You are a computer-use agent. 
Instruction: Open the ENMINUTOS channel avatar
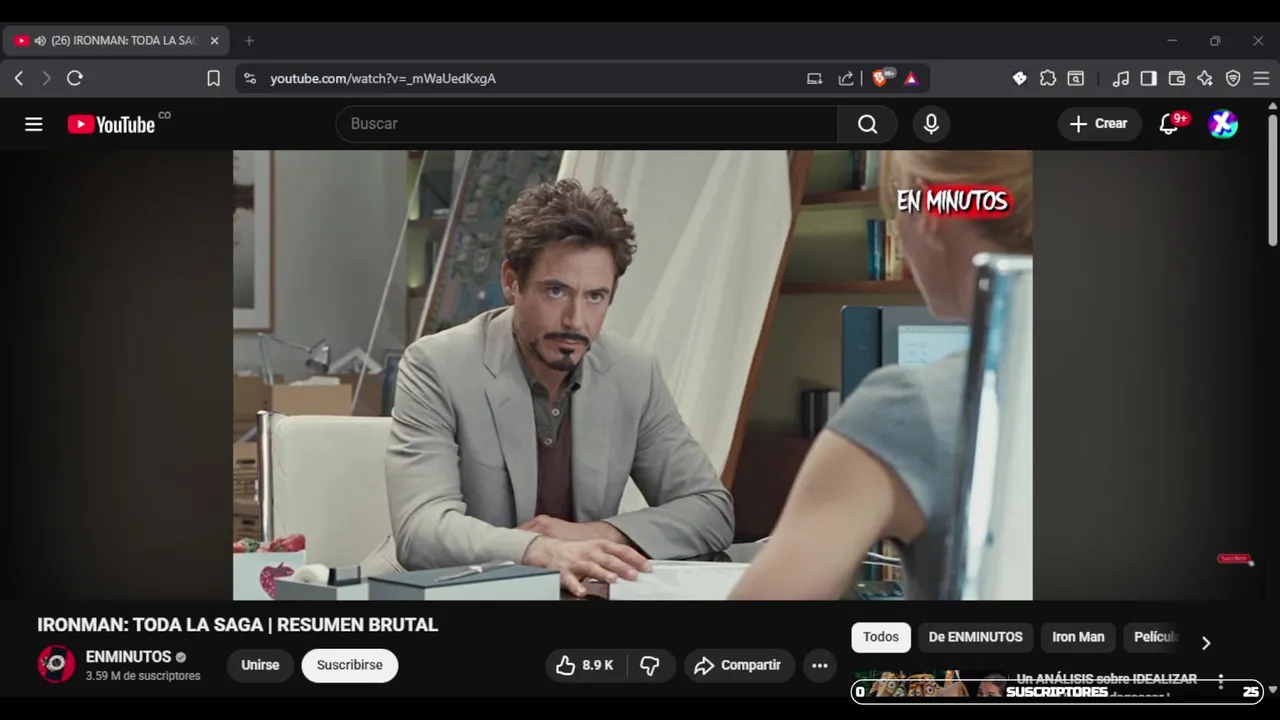(x=56, y=664)
